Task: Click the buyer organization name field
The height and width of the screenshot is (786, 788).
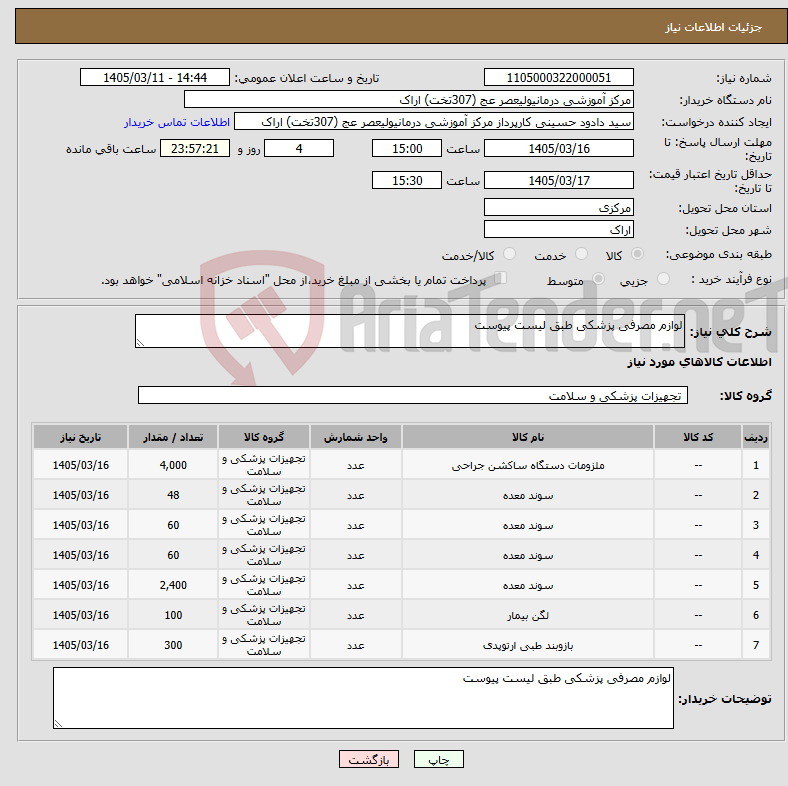Action: 409,100
